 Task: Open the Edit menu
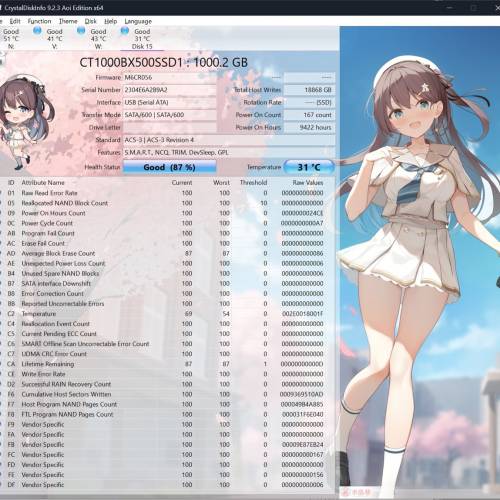(x=15, y=21)
